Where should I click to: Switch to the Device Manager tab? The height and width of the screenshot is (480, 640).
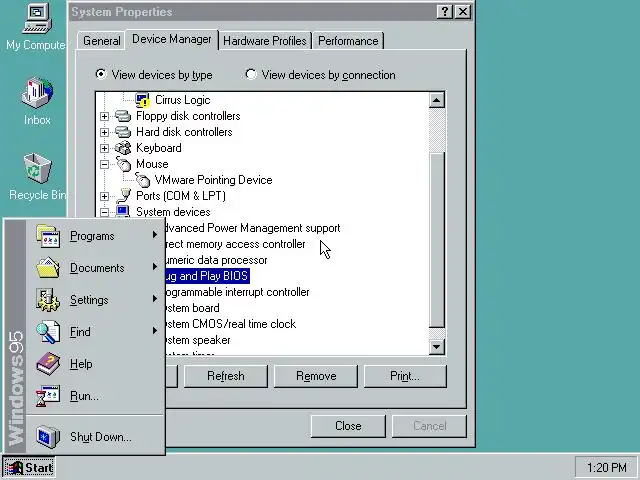click(172, 40)
